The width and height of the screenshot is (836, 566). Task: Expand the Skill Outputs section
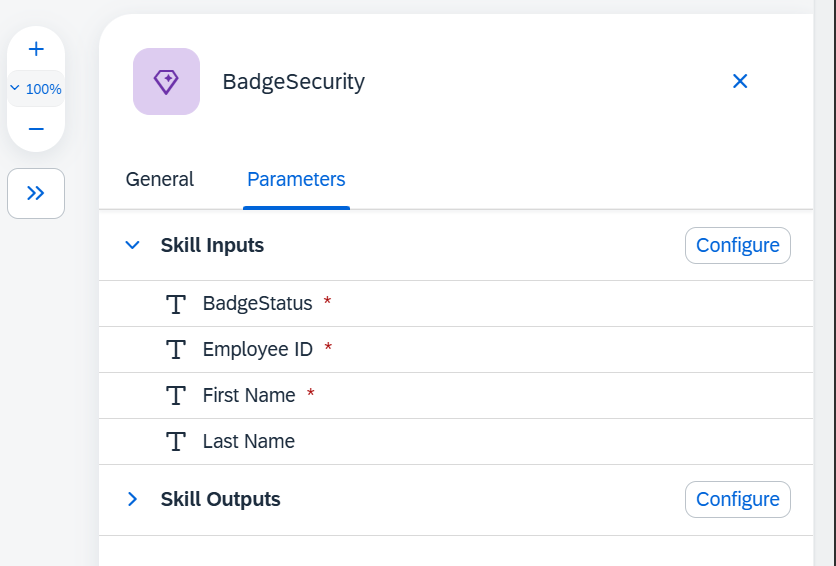click(132, 499)
